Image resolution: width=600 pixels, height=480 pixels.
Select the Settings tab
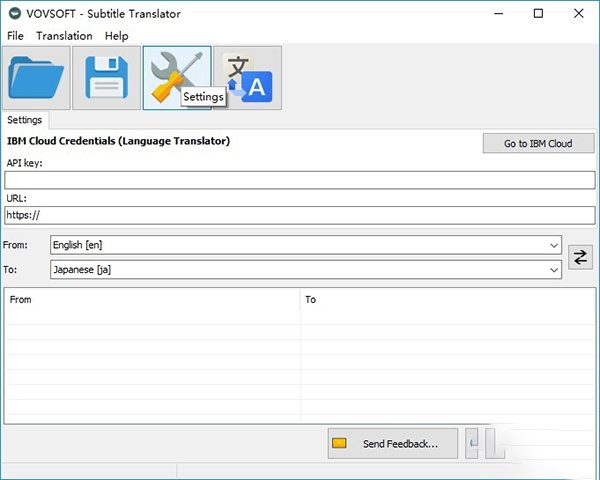tap(25, 120)
